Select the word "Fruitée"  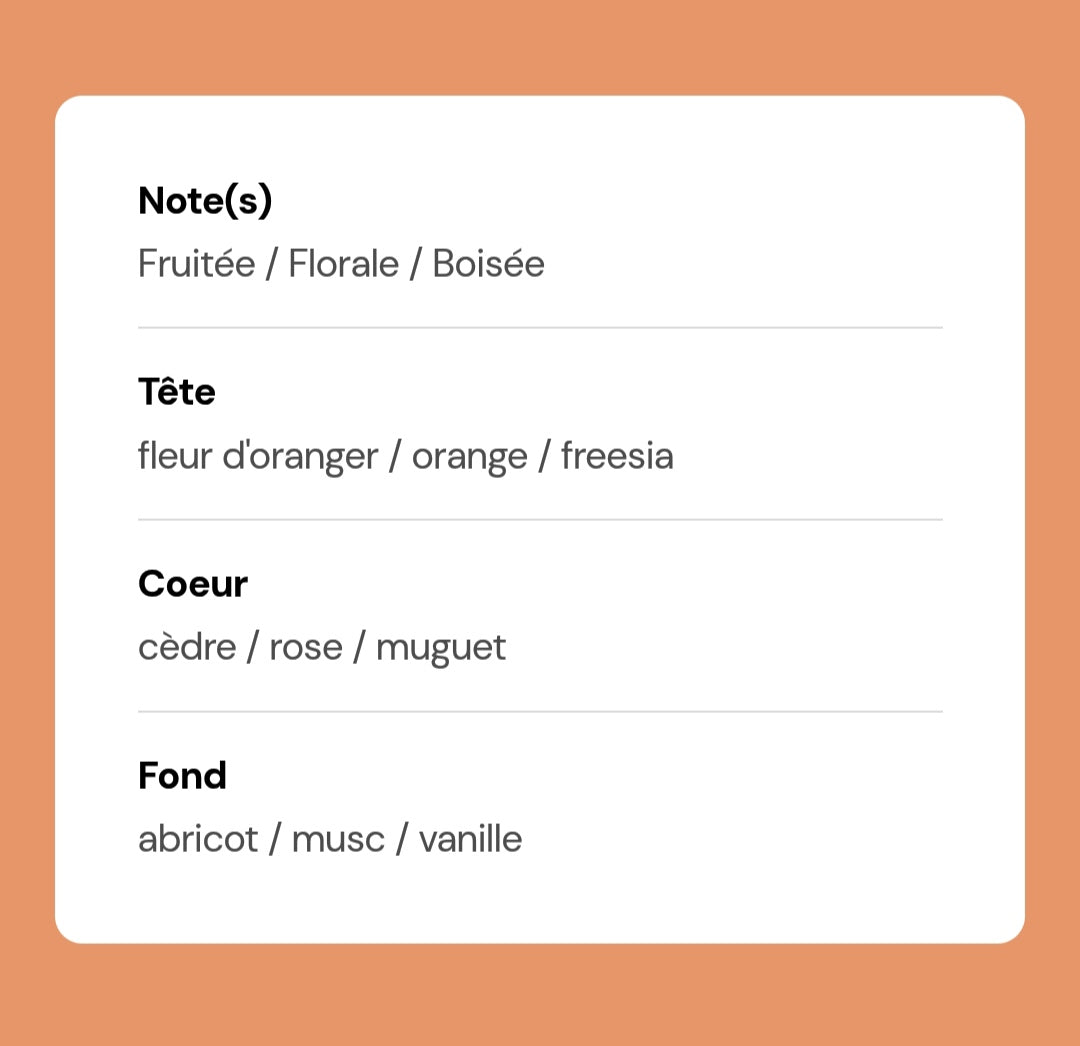(197, 264)
